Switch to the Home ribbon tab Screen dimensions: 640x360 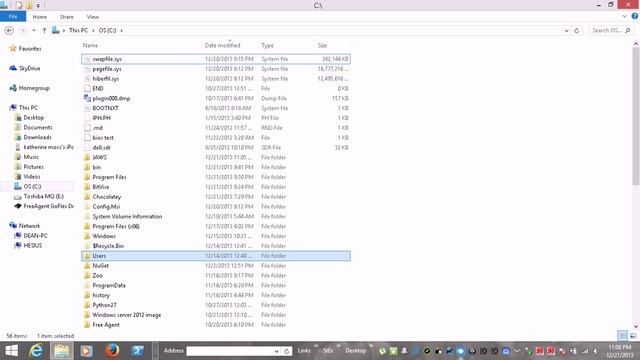tap(40, 17)
